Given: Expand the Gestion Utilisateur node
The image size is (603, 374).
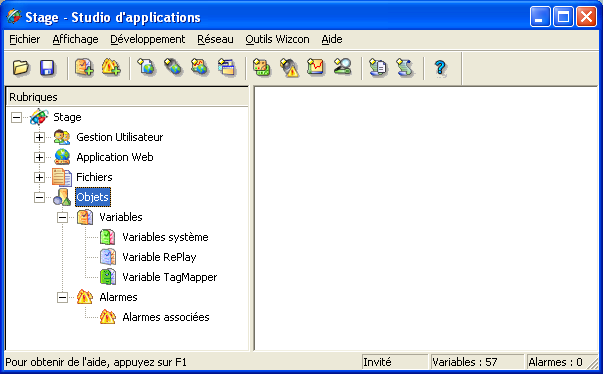Looking at the screenshot, I should coord(39,137).
